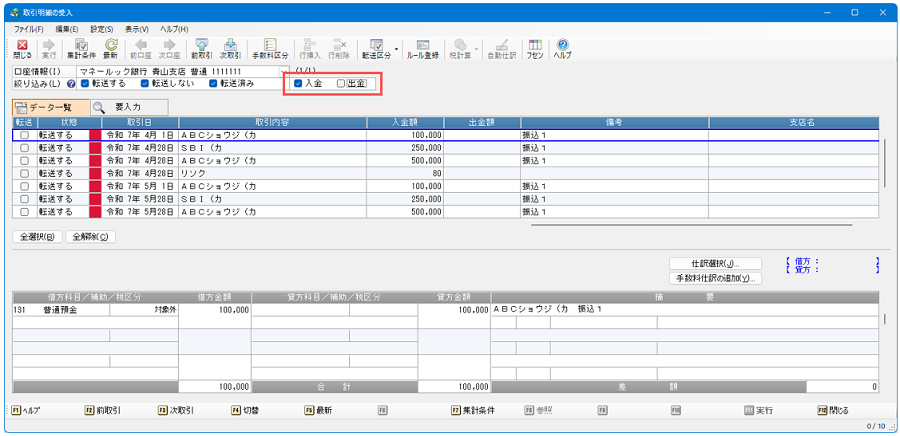Click F7 集計条件 in function key bar
This screenshot has height=436, width=900.
[474, 411]
